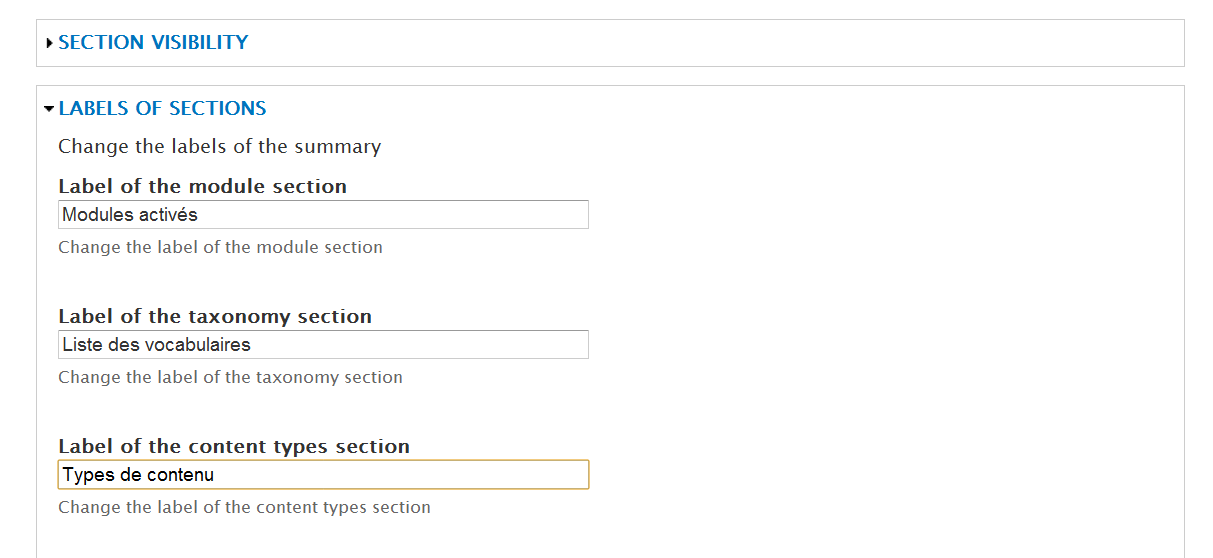The image size is (1213, 558).
Task: Focus the 'Types de contenu' text field
Action: 323,474
